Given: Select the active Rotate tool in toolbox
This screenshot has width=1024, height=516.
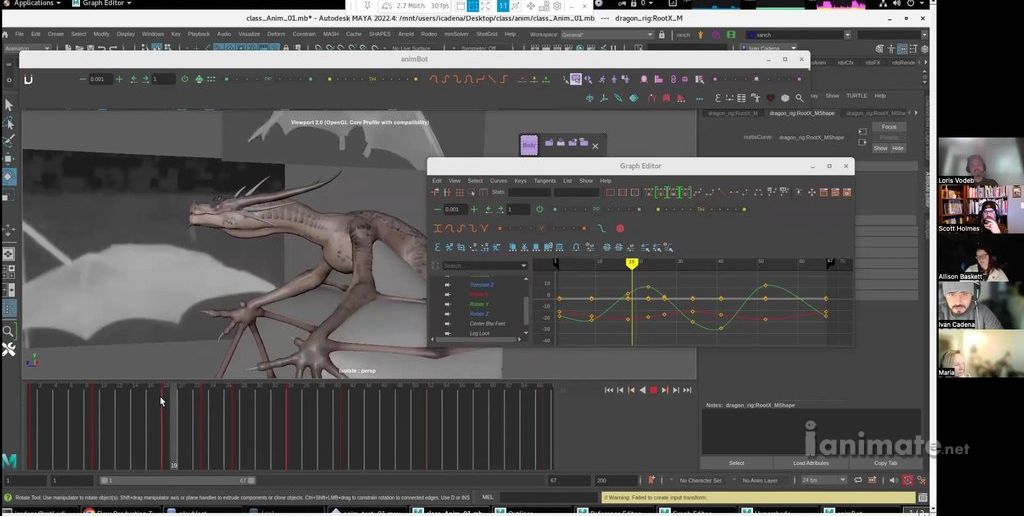Looking at the screenshot, I should coord(8,176).
